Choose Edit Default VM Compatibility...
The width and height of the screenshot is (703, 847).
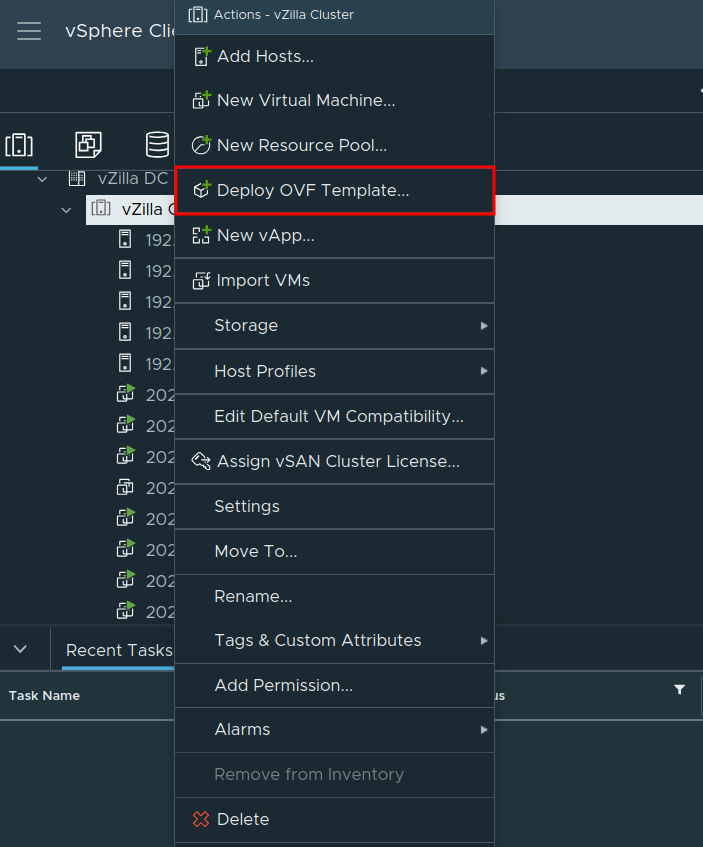point(334,416)
